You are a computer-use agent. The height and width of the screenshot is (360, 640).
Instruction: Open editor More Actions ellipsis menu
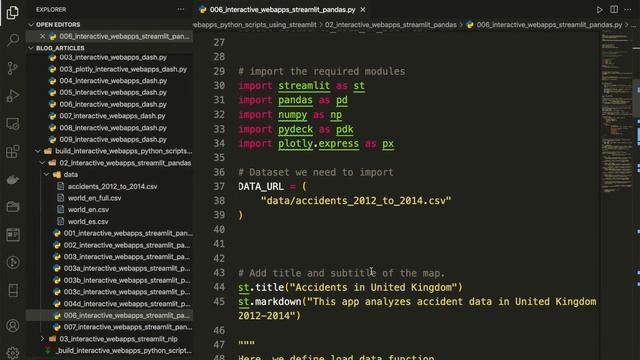click(628, 9)
